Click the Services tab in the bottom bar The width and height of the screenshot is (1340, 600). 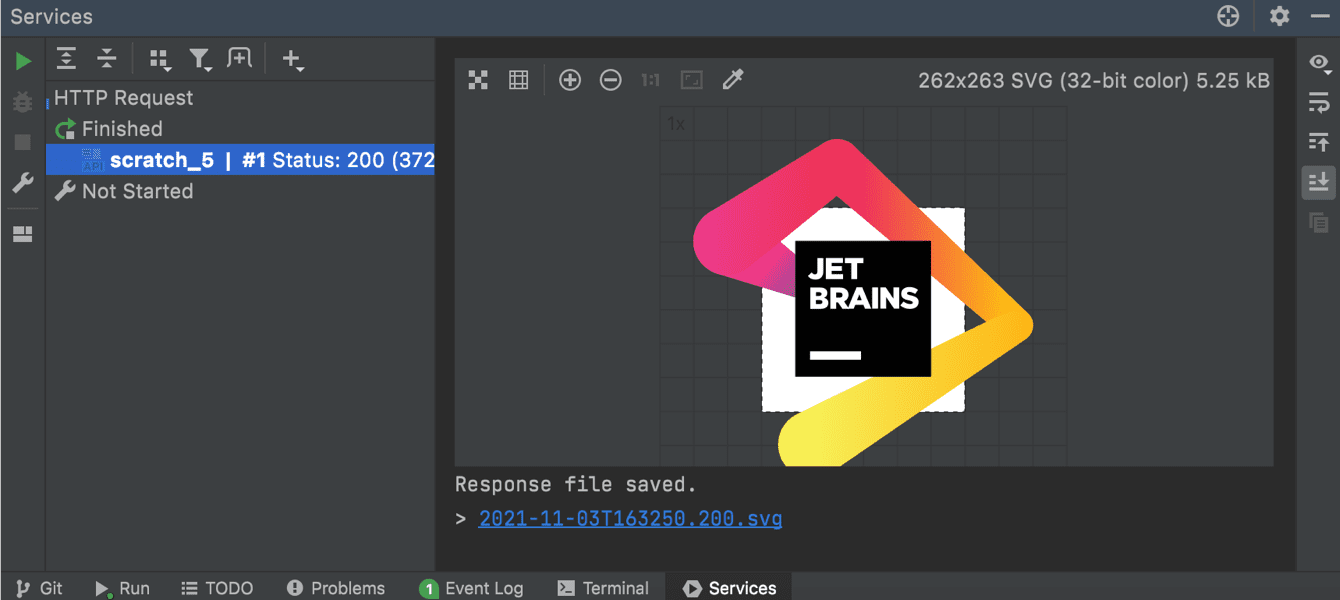(x=730, y=588)
